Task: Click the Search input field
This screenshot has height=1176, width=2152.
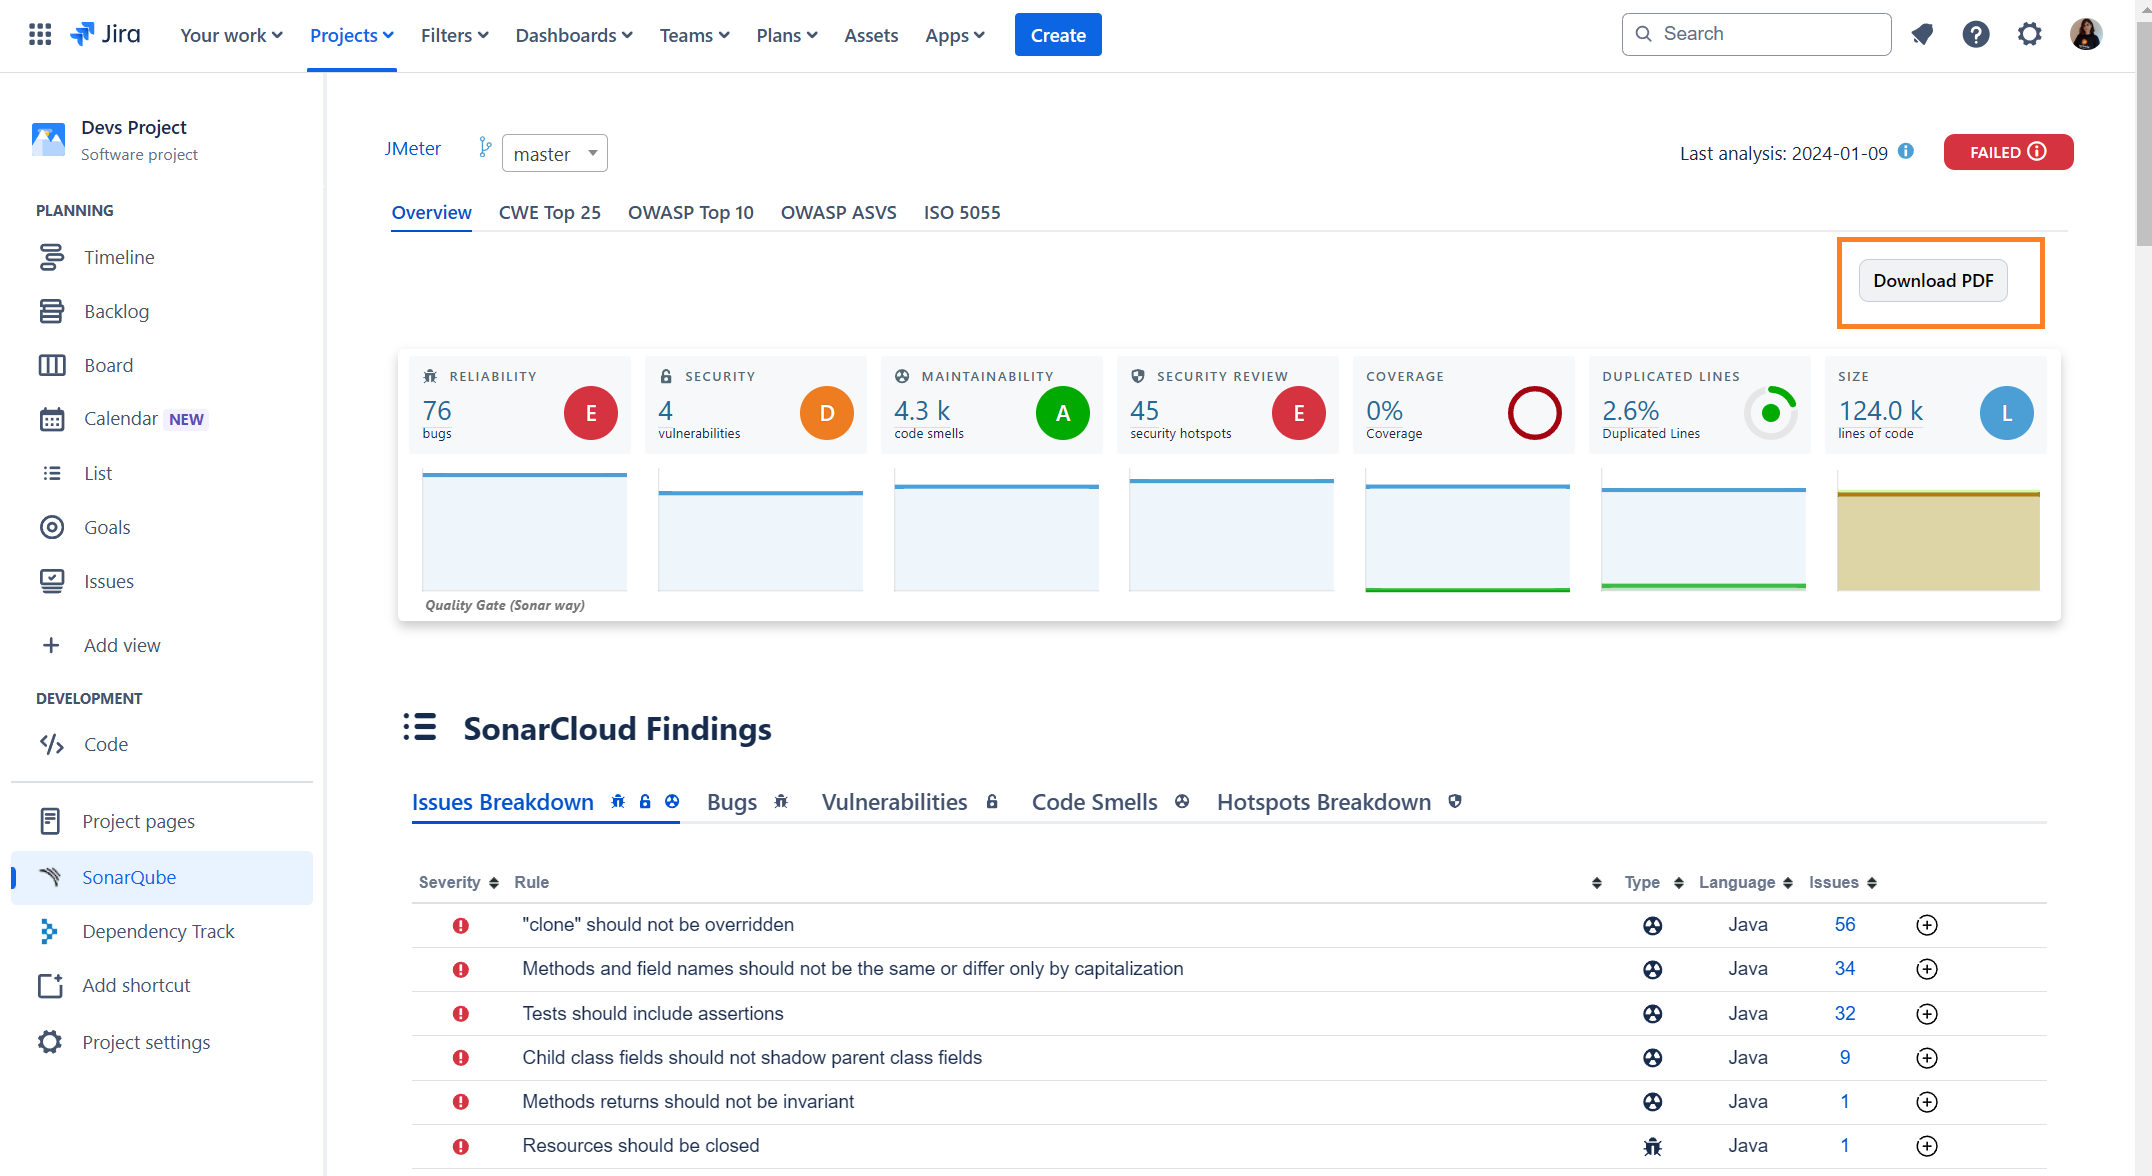Action: point(1757,34)
